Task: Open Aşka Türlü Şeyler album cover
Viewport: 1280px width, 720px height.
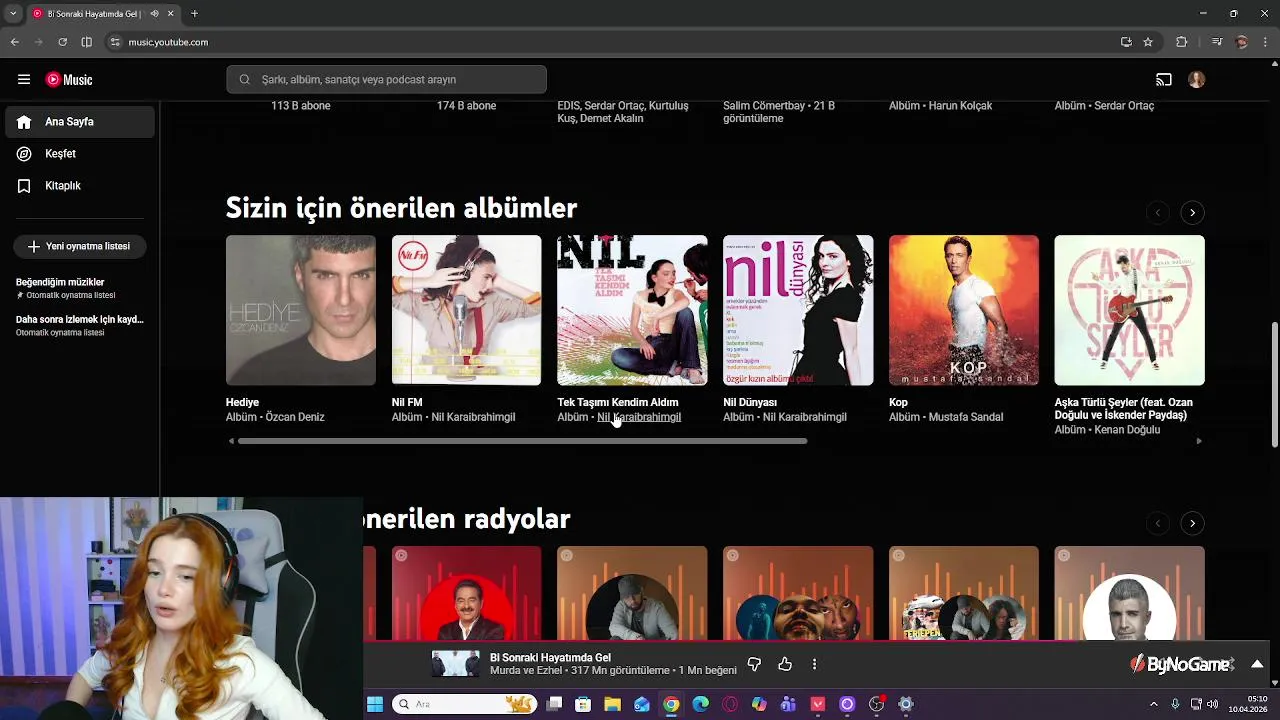Action: click(x=1129, y=310)
